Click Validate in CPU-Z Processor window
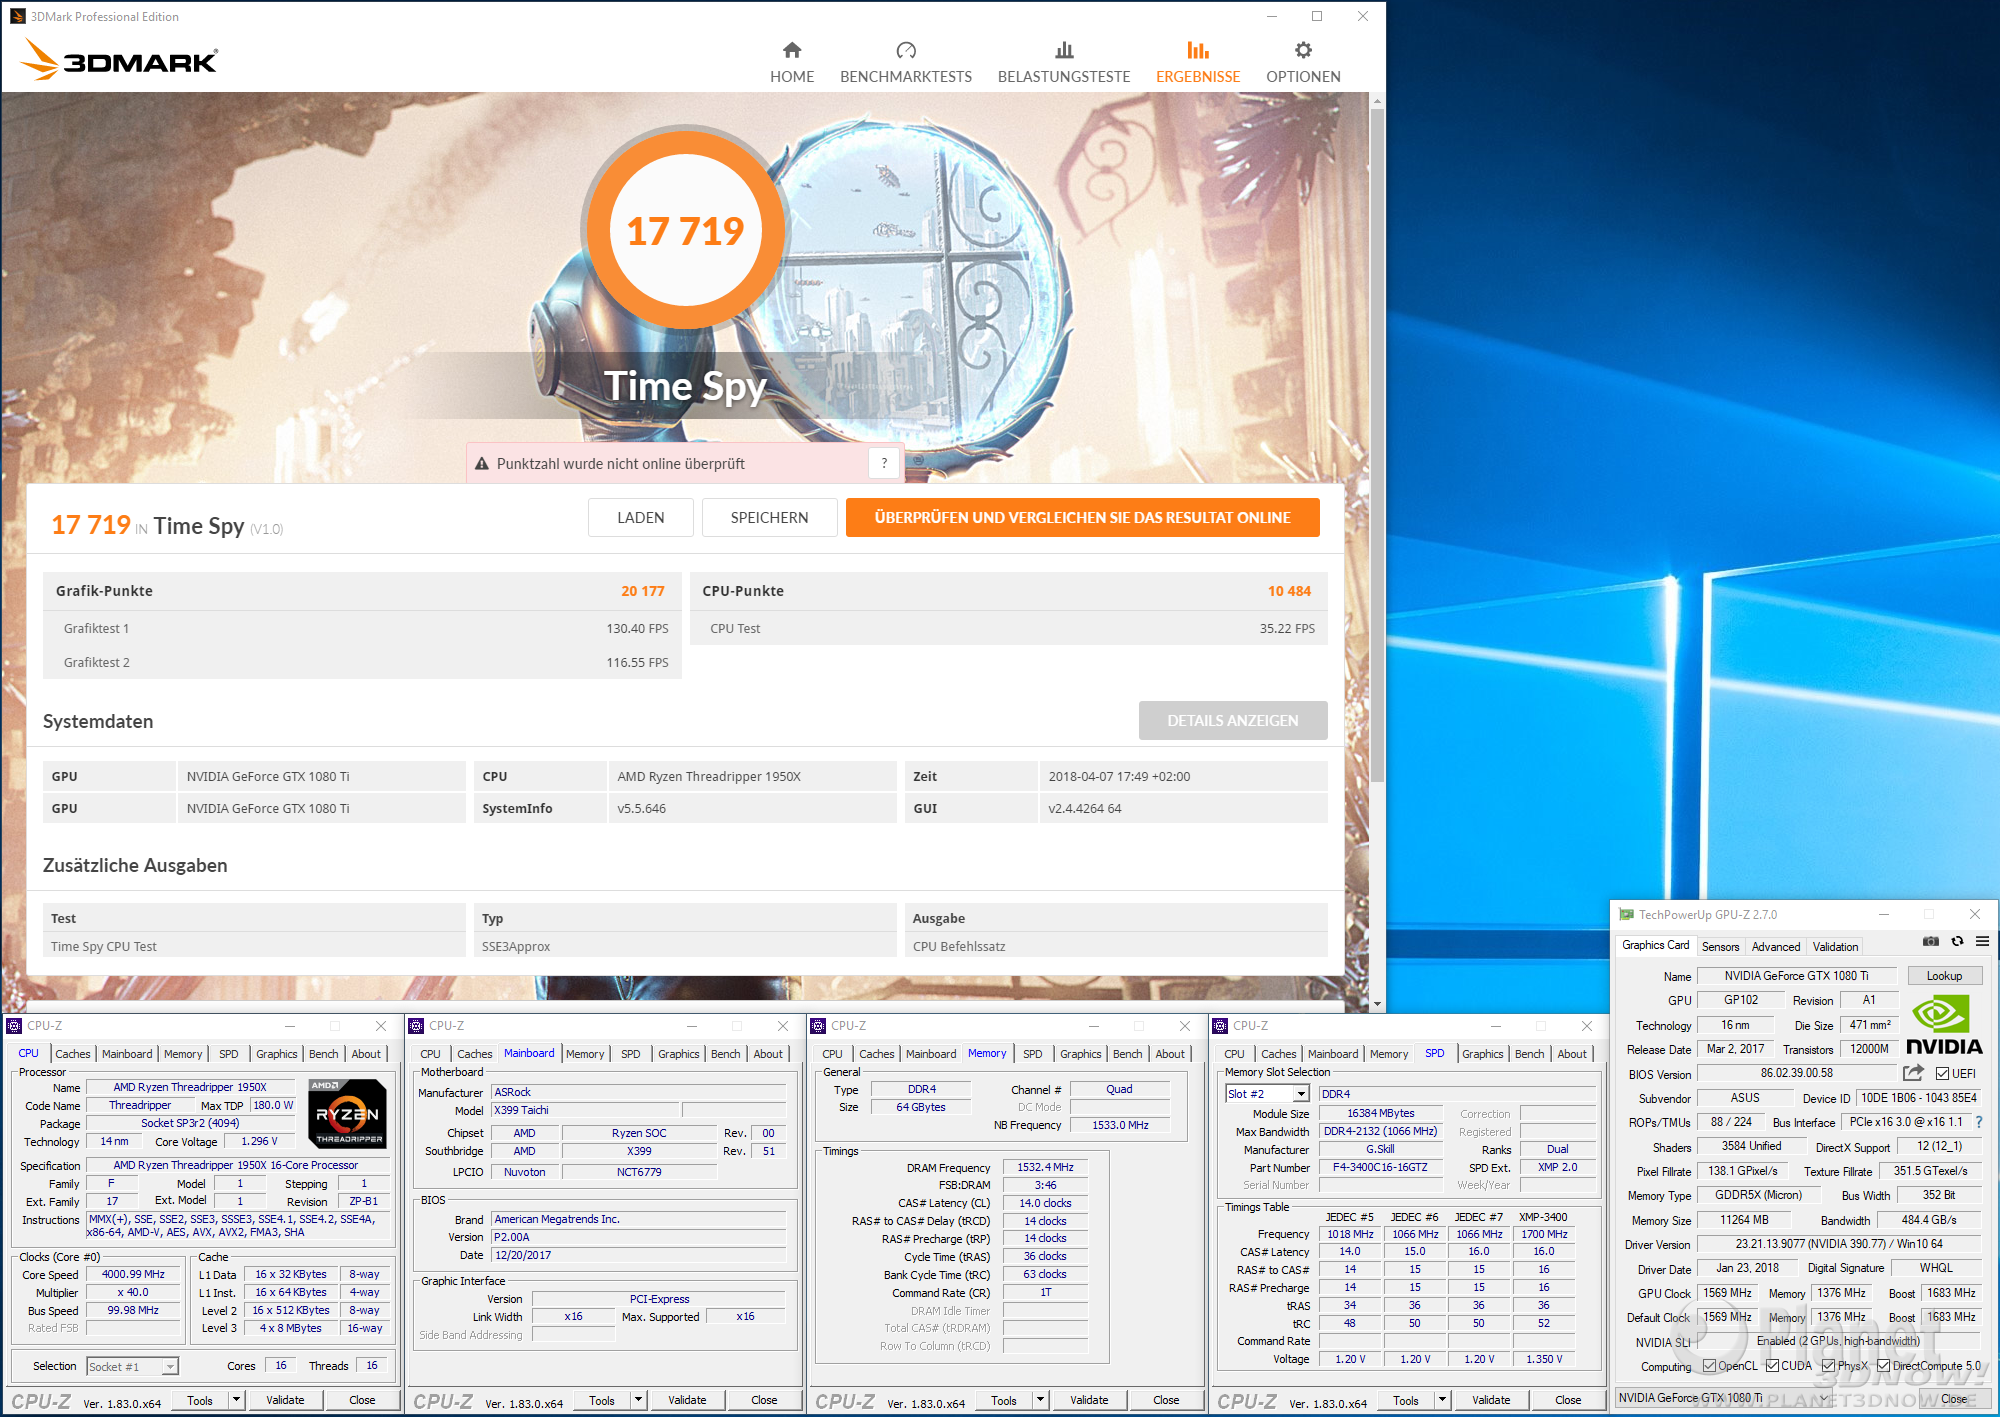 click(285, 1400)
